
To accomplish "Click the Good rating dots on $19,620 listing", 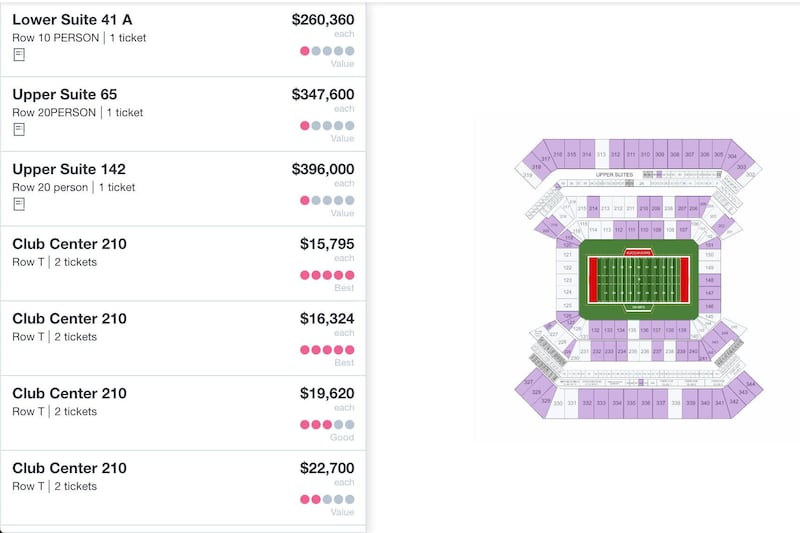I will tap(327, 424).
